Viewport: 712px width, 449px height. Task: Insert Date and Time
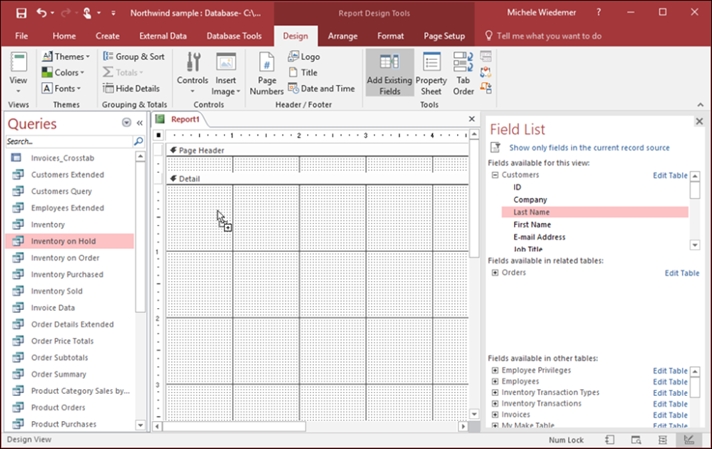(x=321, y=89)
